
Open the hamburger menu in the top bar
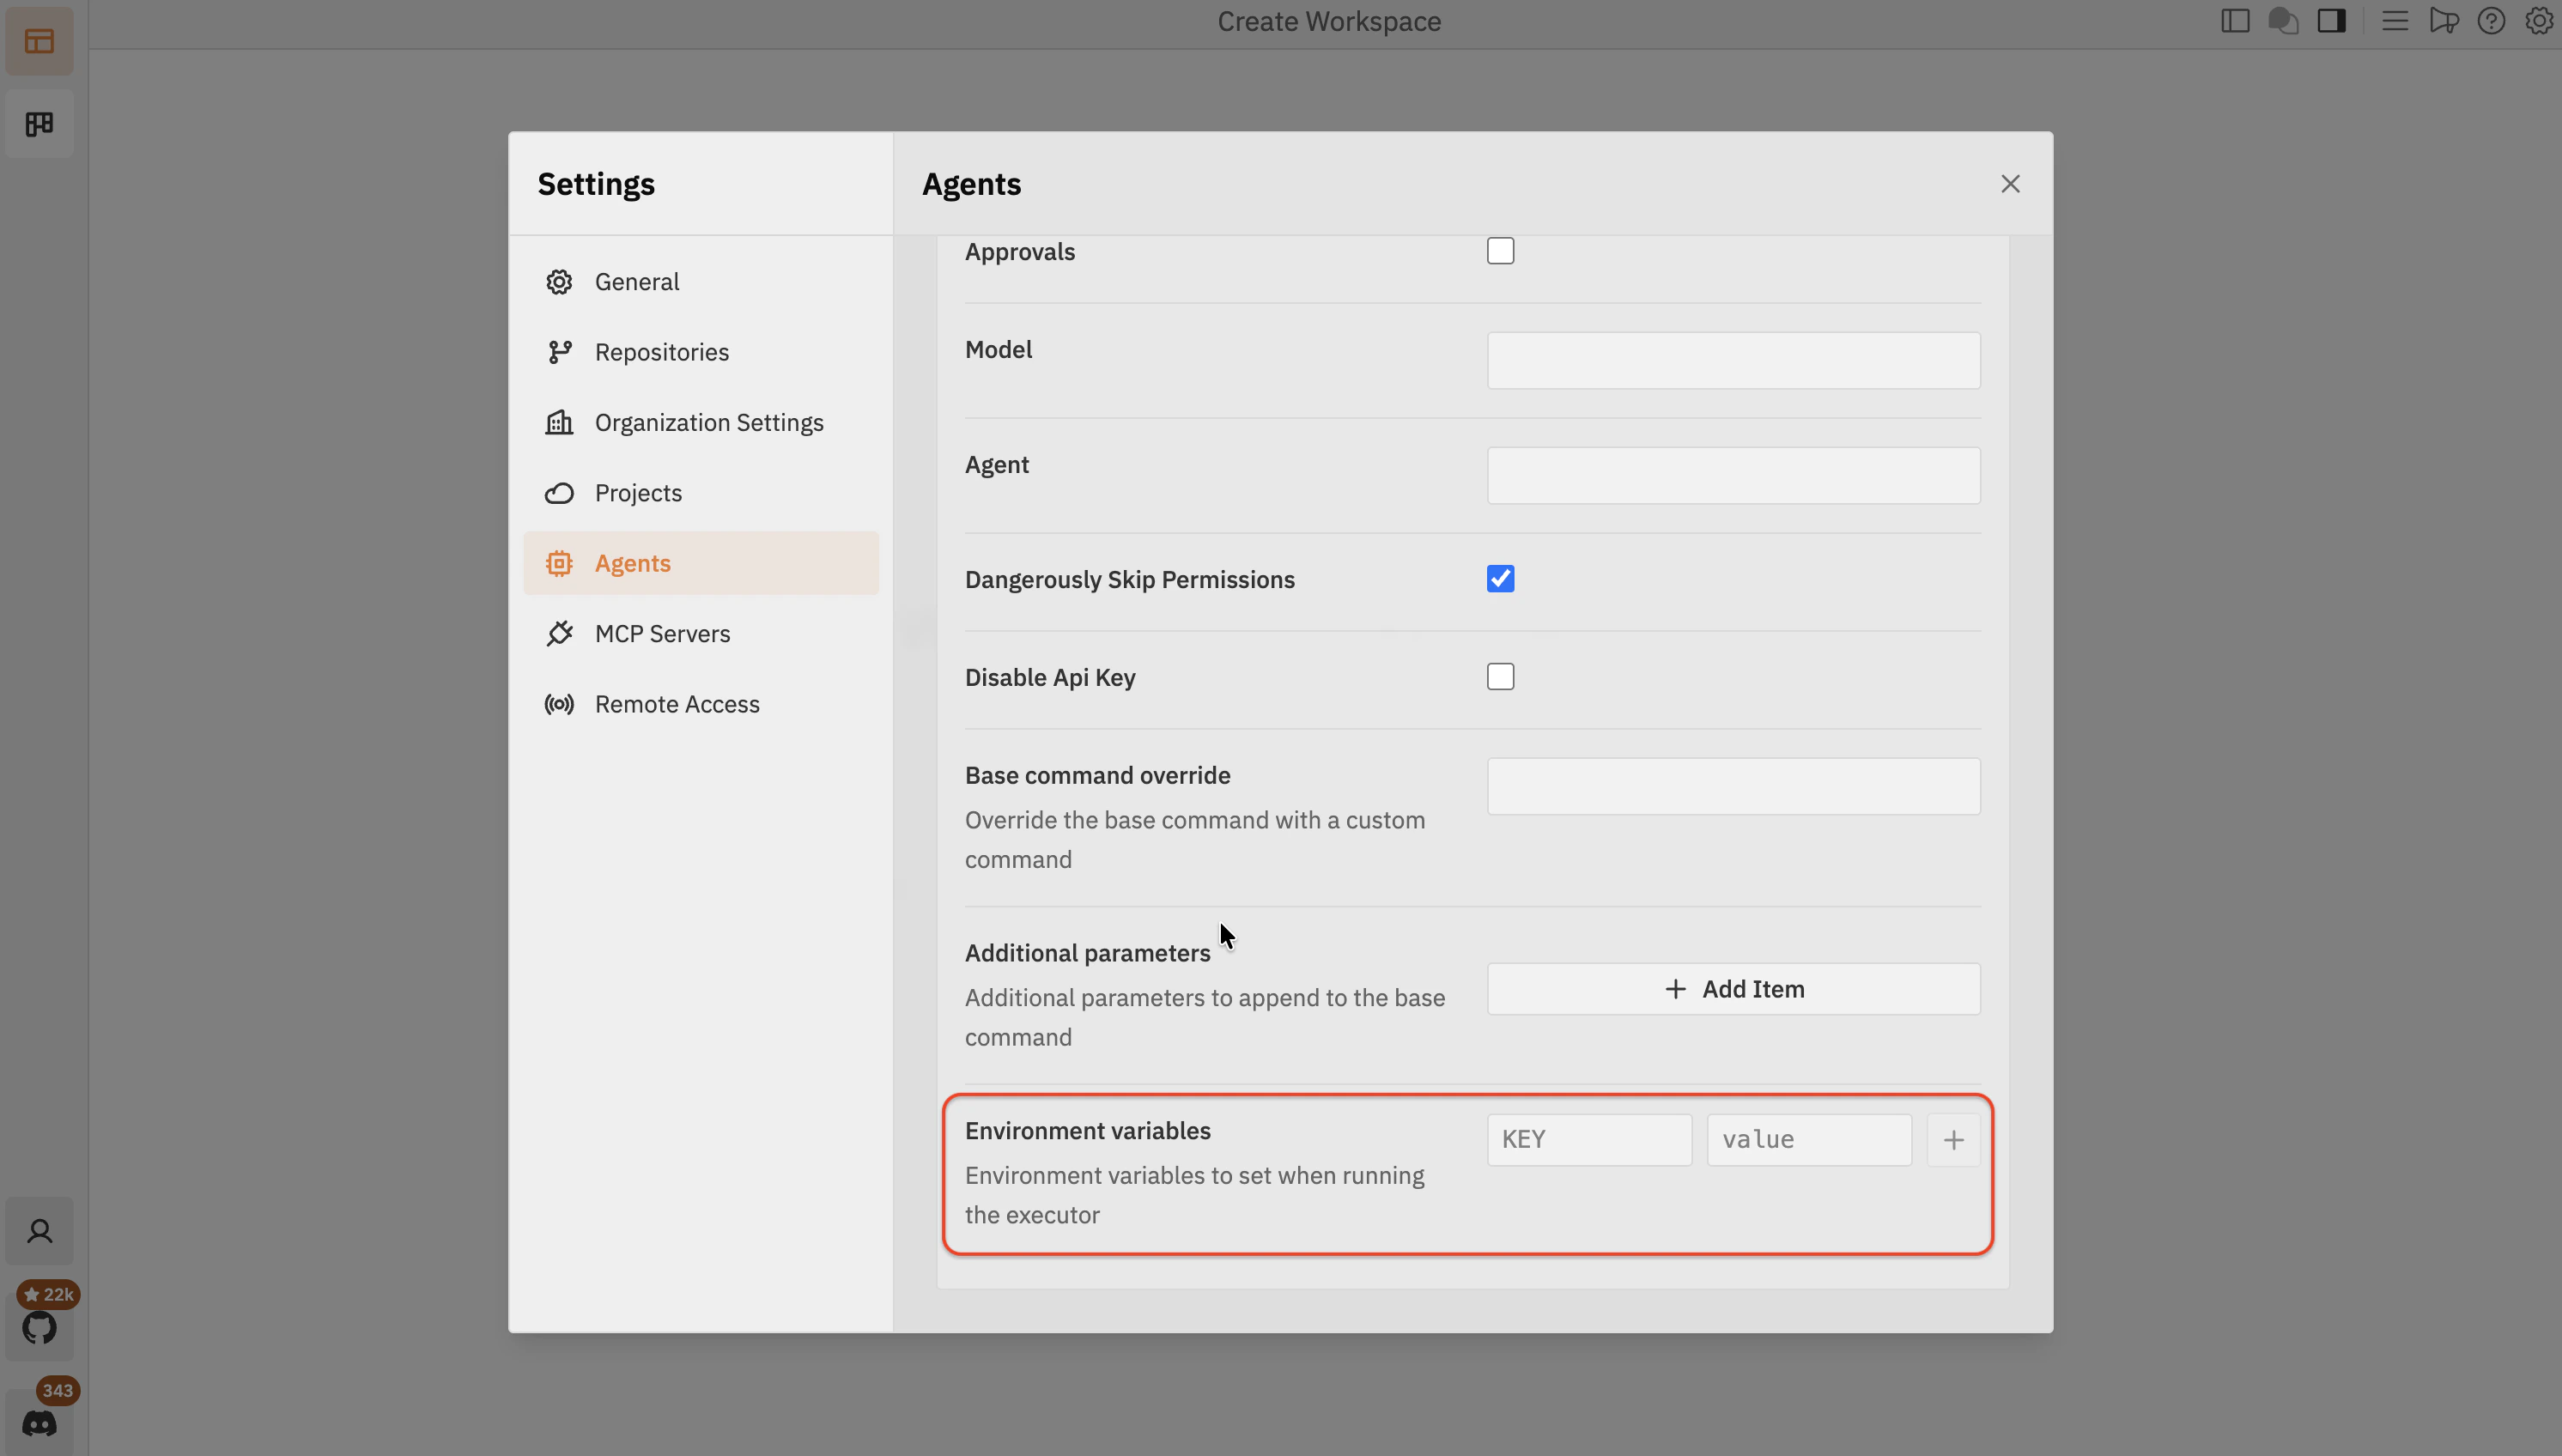pyautogui.click(x=2394, y=20)
